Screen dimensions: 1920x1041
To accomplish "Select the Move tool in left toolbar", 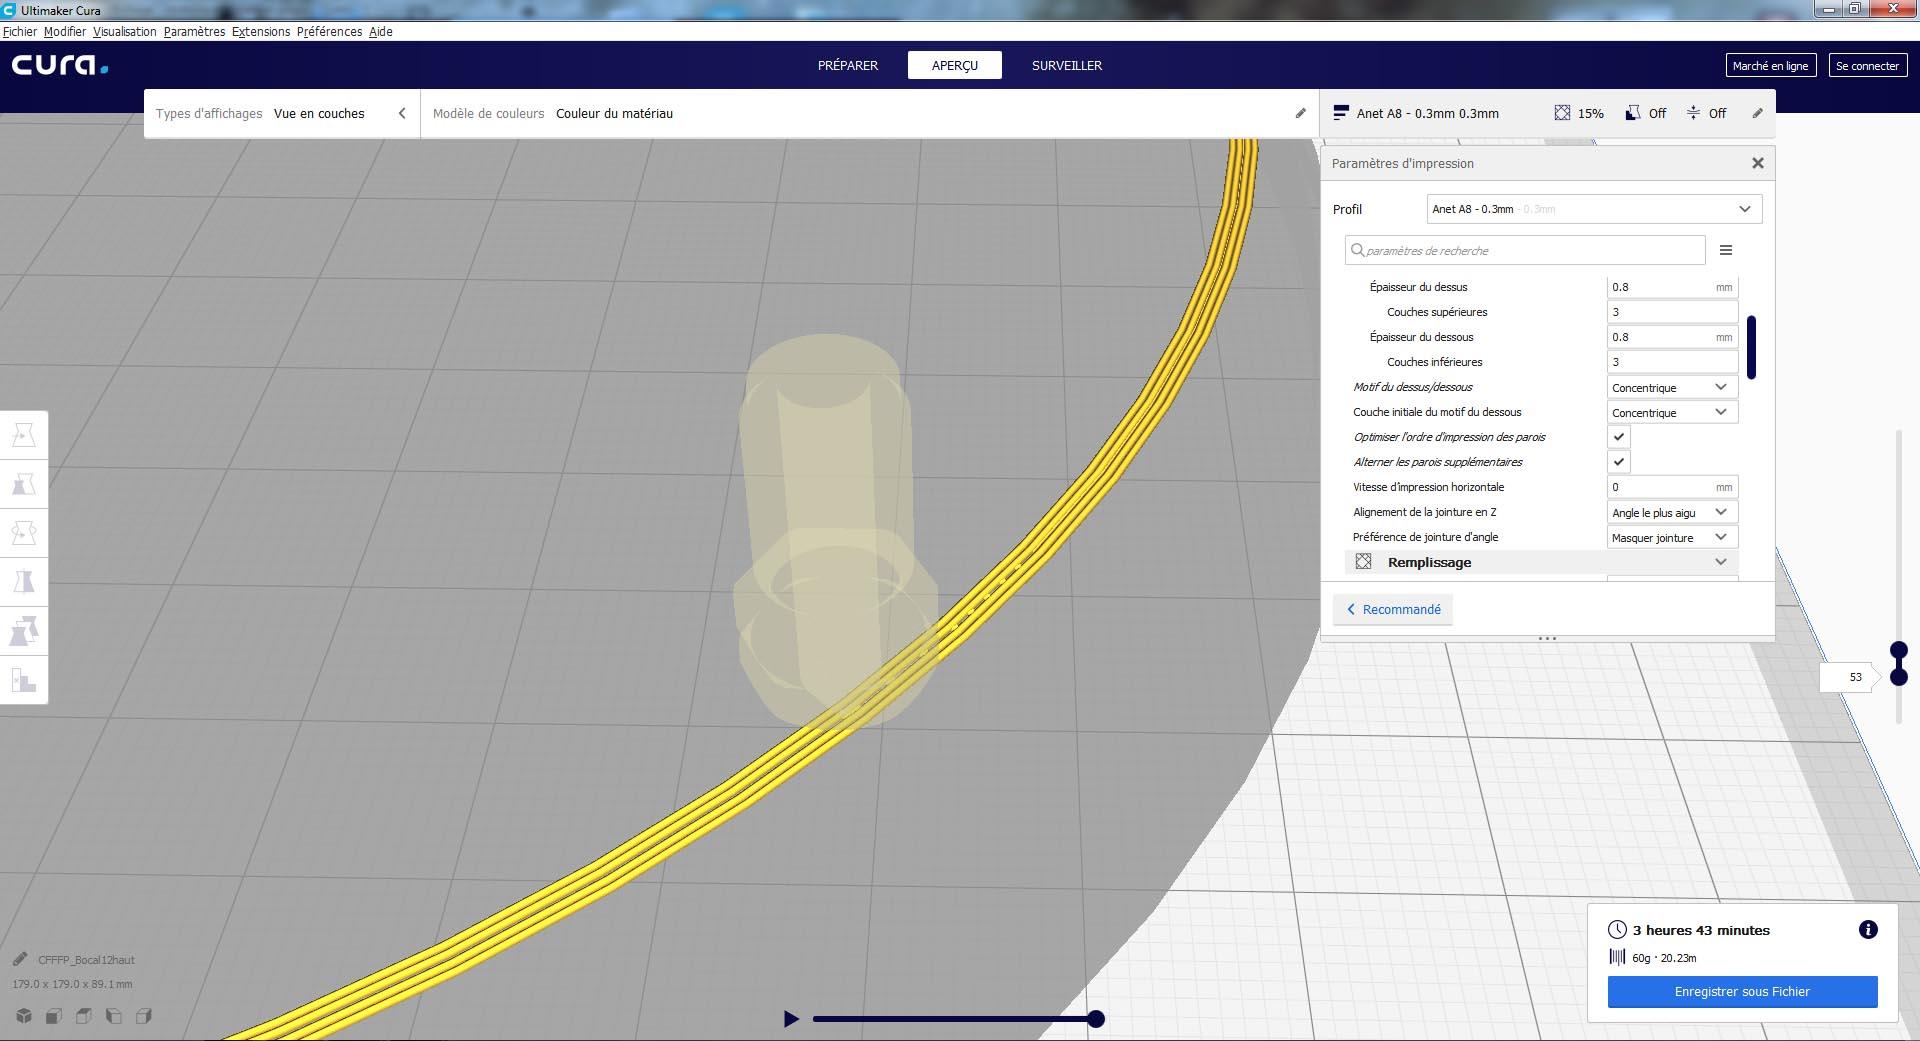I will (x=24, y=435).
